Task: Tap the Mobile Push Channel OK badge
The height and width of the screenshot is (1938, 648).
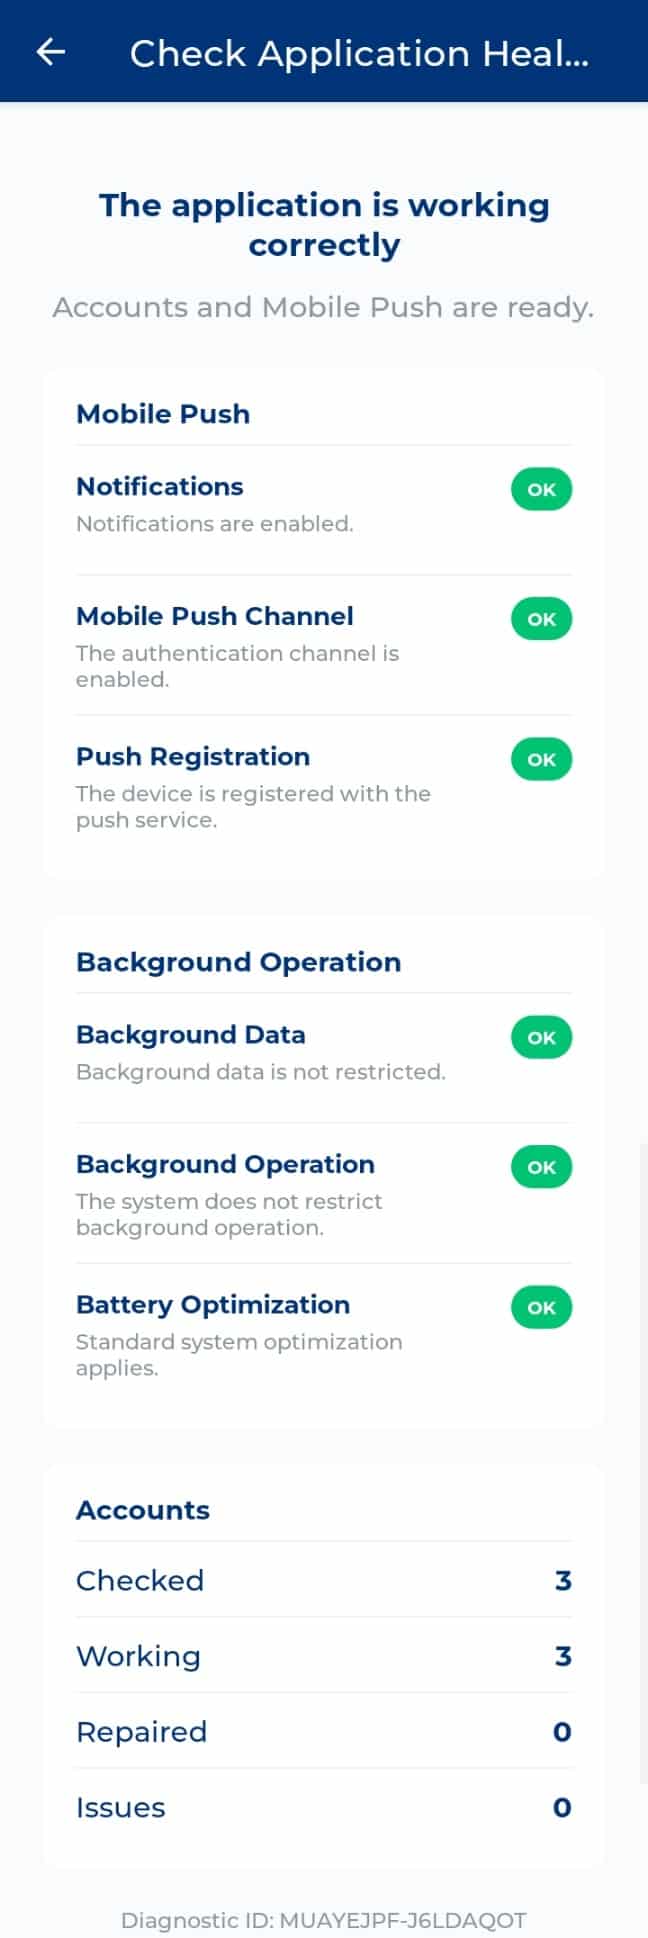Action: pos(541,619)
